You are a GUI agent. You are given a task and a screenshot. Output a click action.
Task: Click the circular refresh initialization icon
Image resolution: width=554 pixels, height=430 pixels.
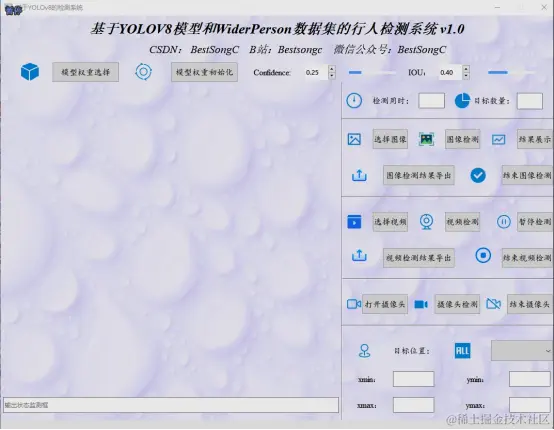pos(143,72)
